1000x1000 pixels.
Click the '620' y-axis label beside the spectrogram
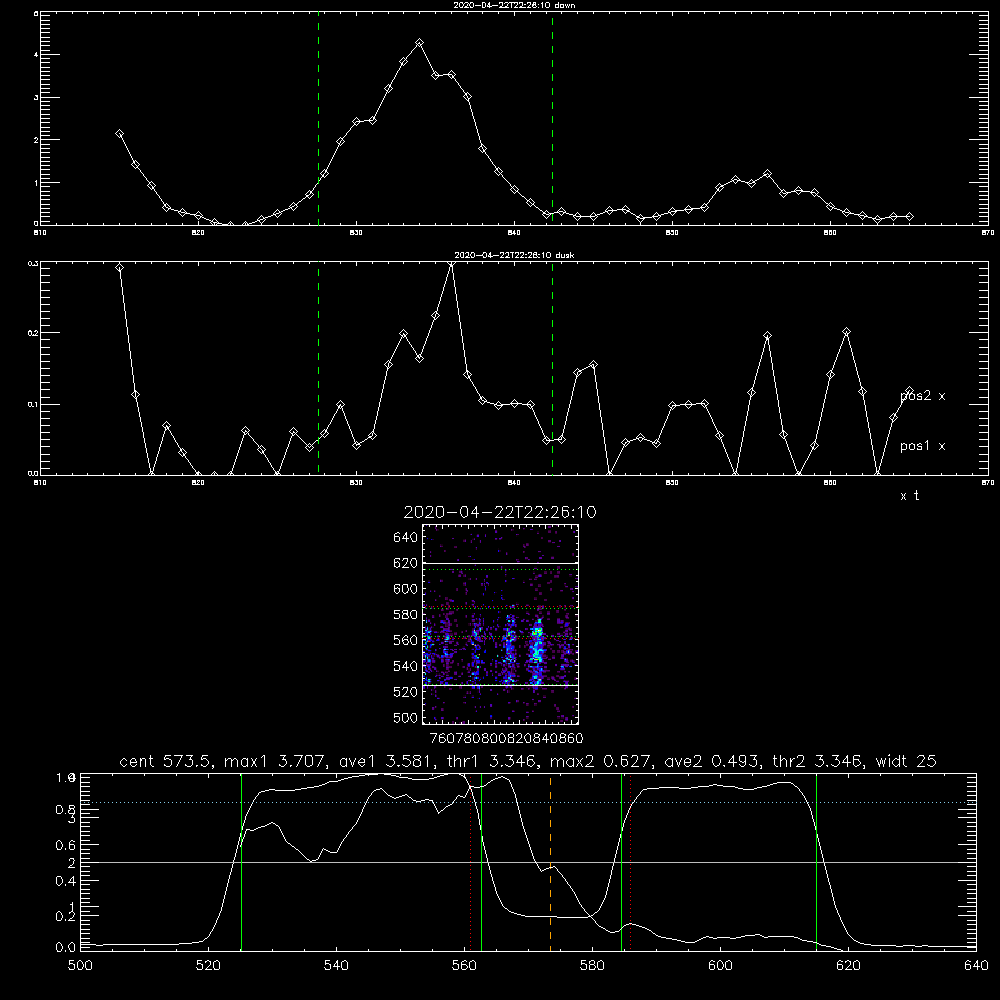tap(406, 563)
